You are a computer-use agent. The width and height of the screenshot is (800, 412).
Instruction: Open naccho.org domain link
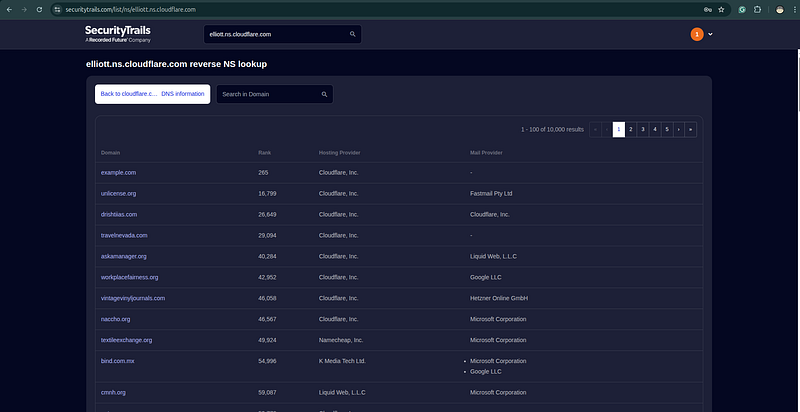(115, 319)
